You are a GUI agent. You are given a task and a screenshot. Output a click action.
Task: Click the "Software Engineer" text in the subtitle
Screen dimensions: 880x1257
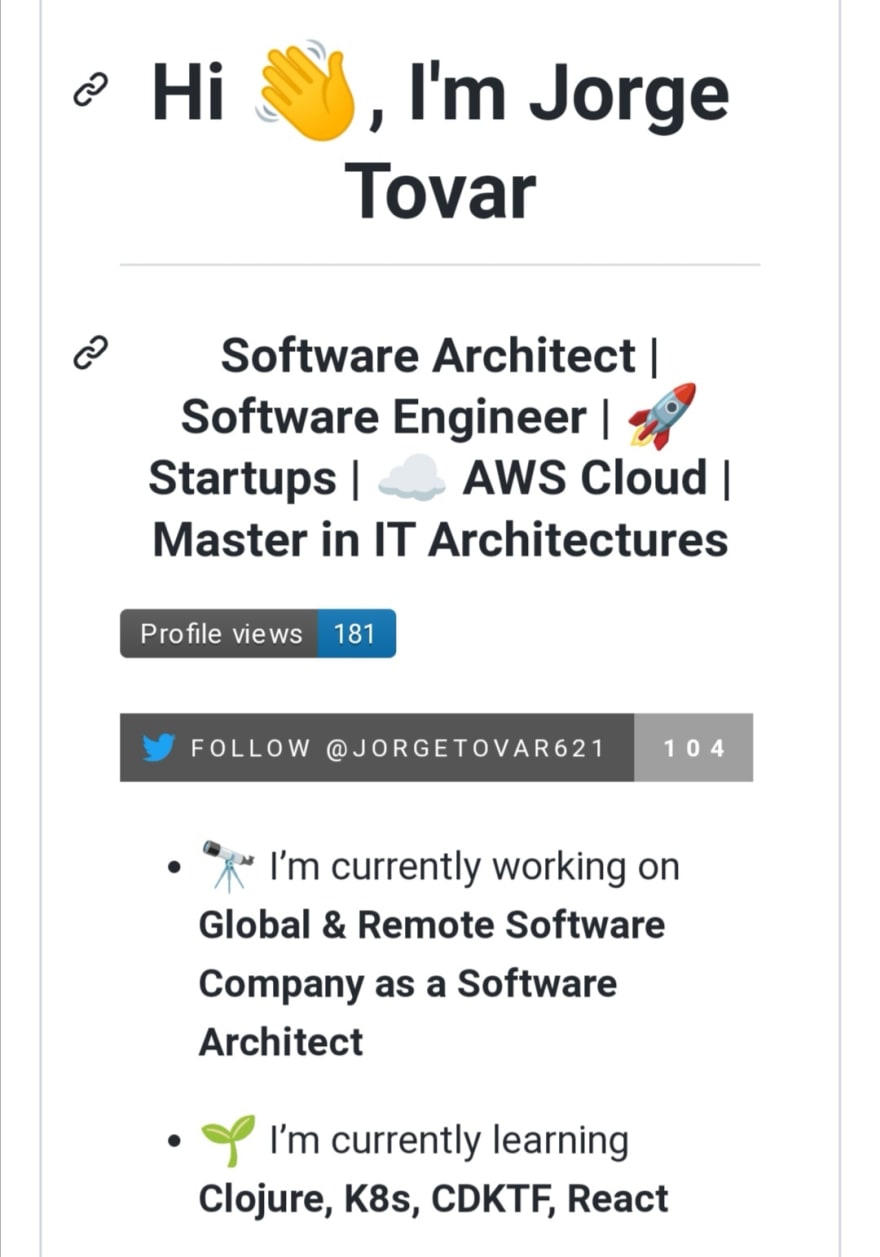[384, 417]
